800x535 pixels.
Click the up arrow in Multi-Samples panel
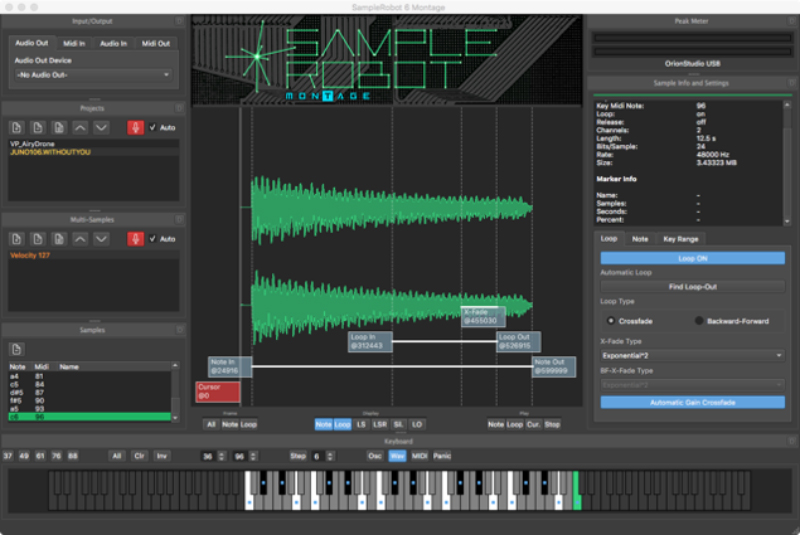80,239
